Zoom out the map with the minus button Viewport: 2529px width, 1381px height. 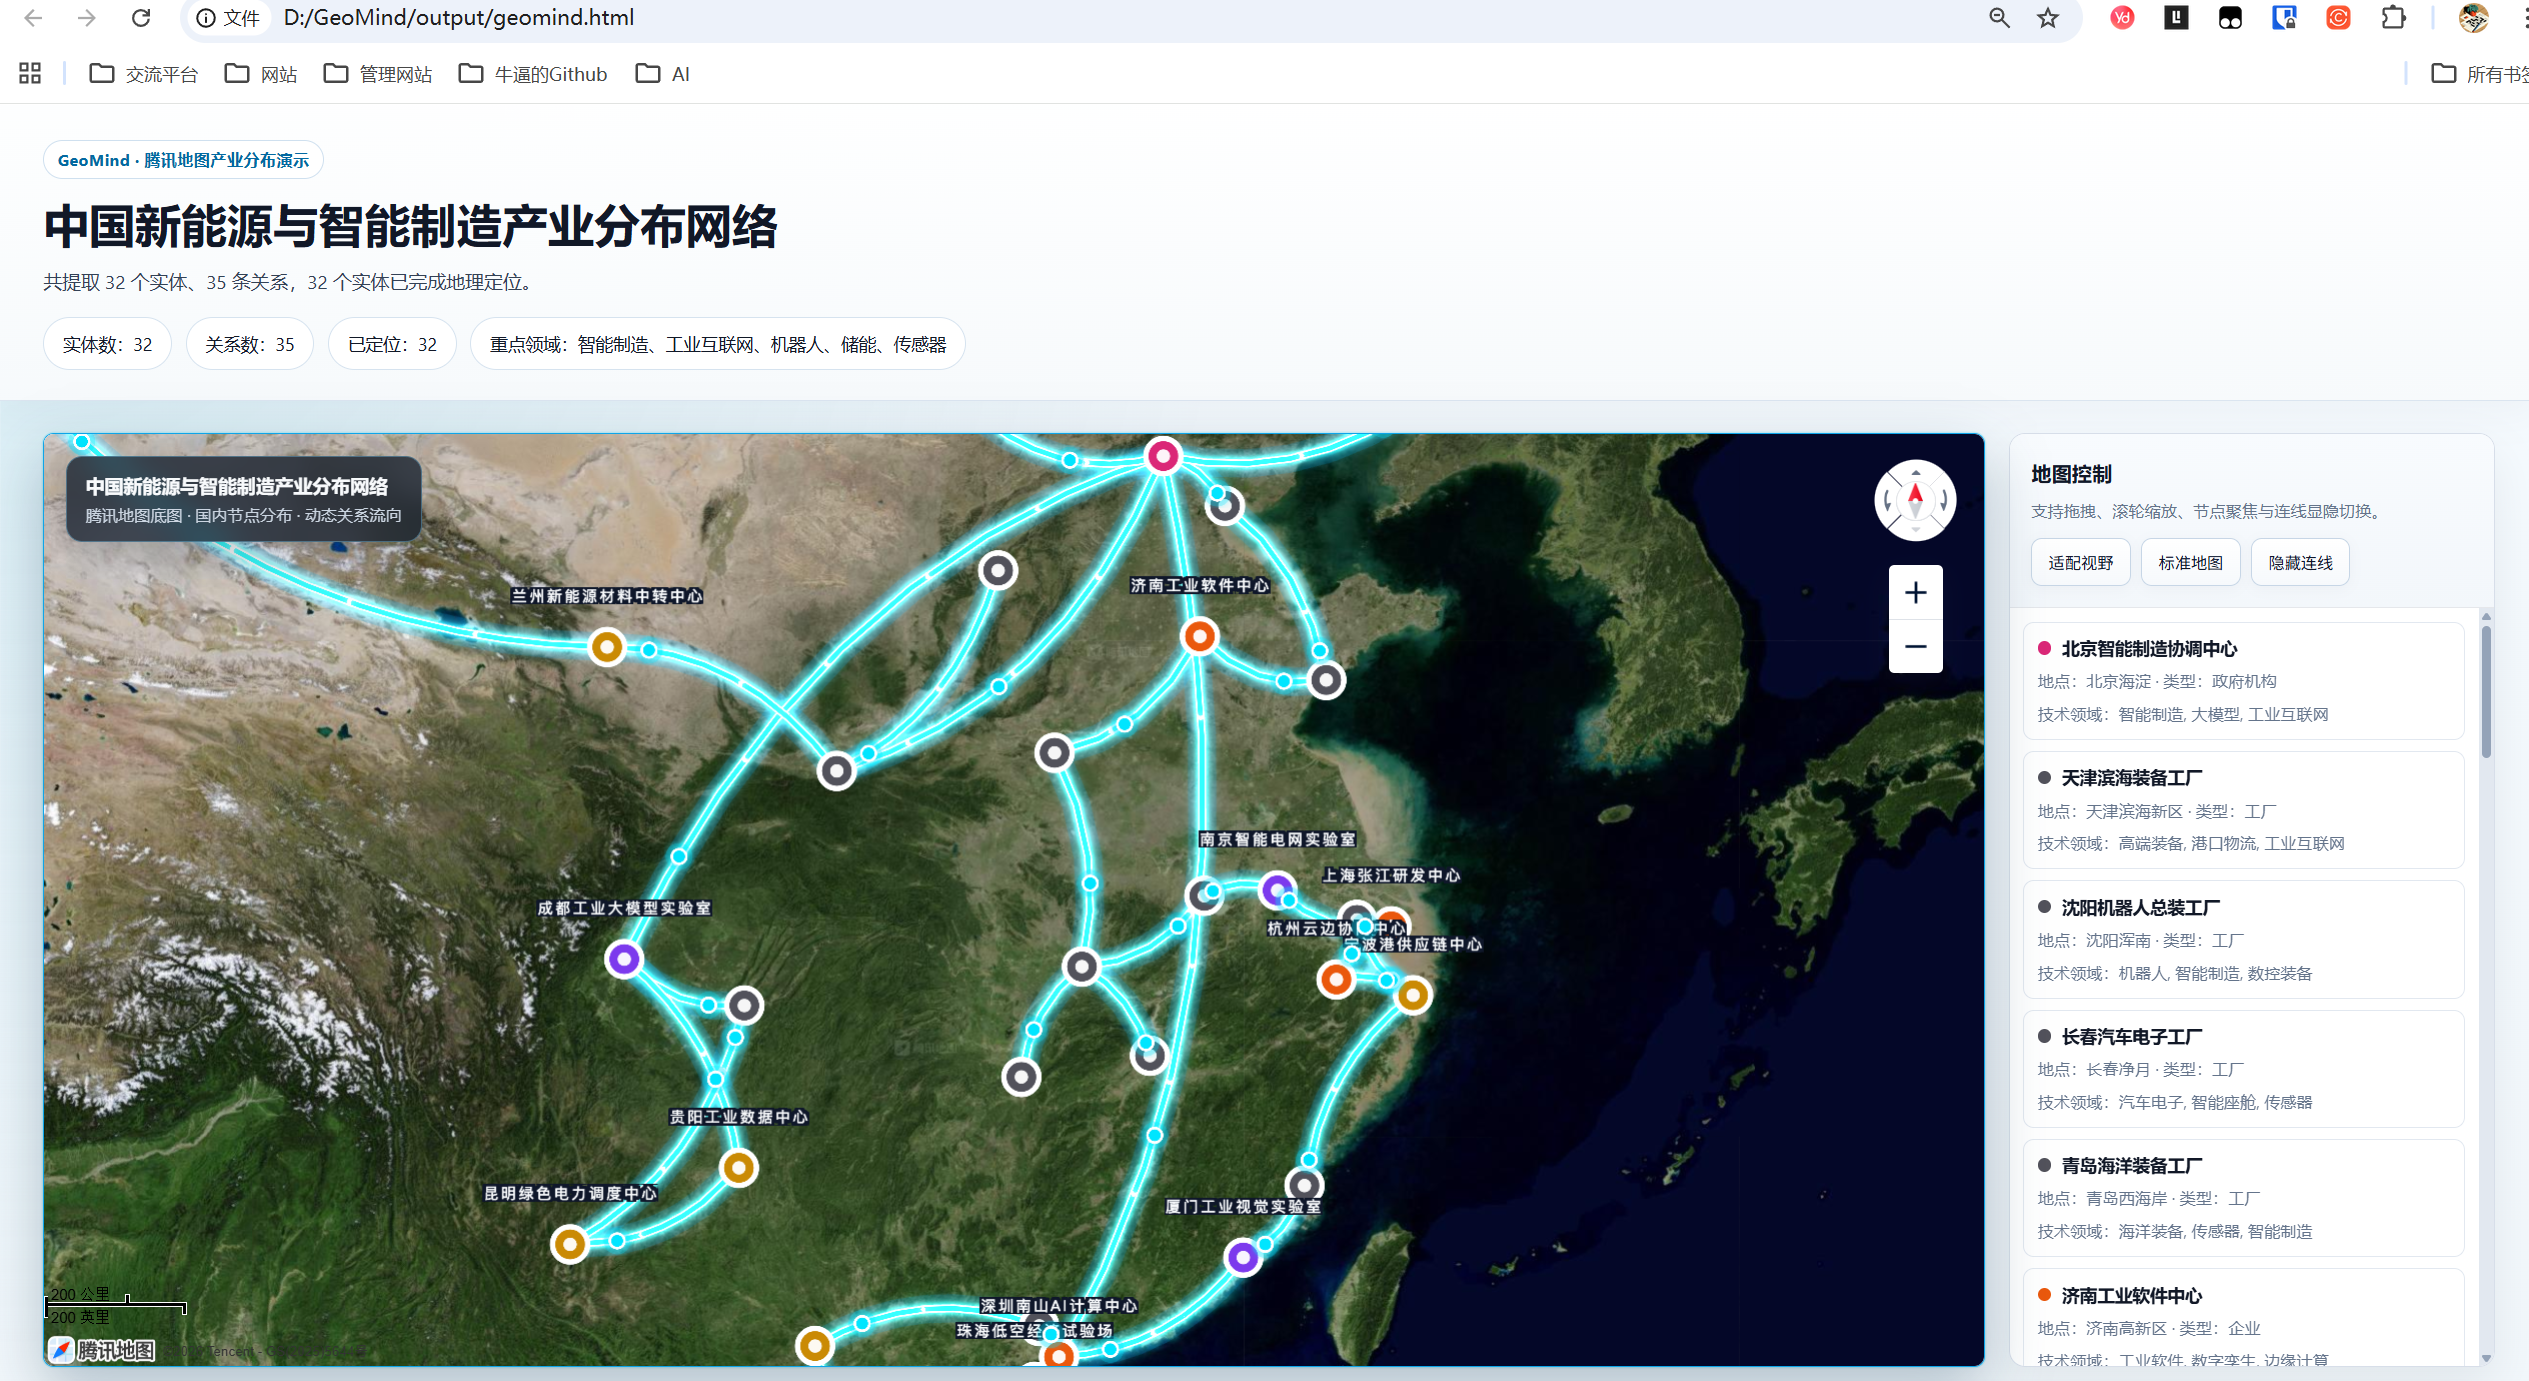point(1915,646)
